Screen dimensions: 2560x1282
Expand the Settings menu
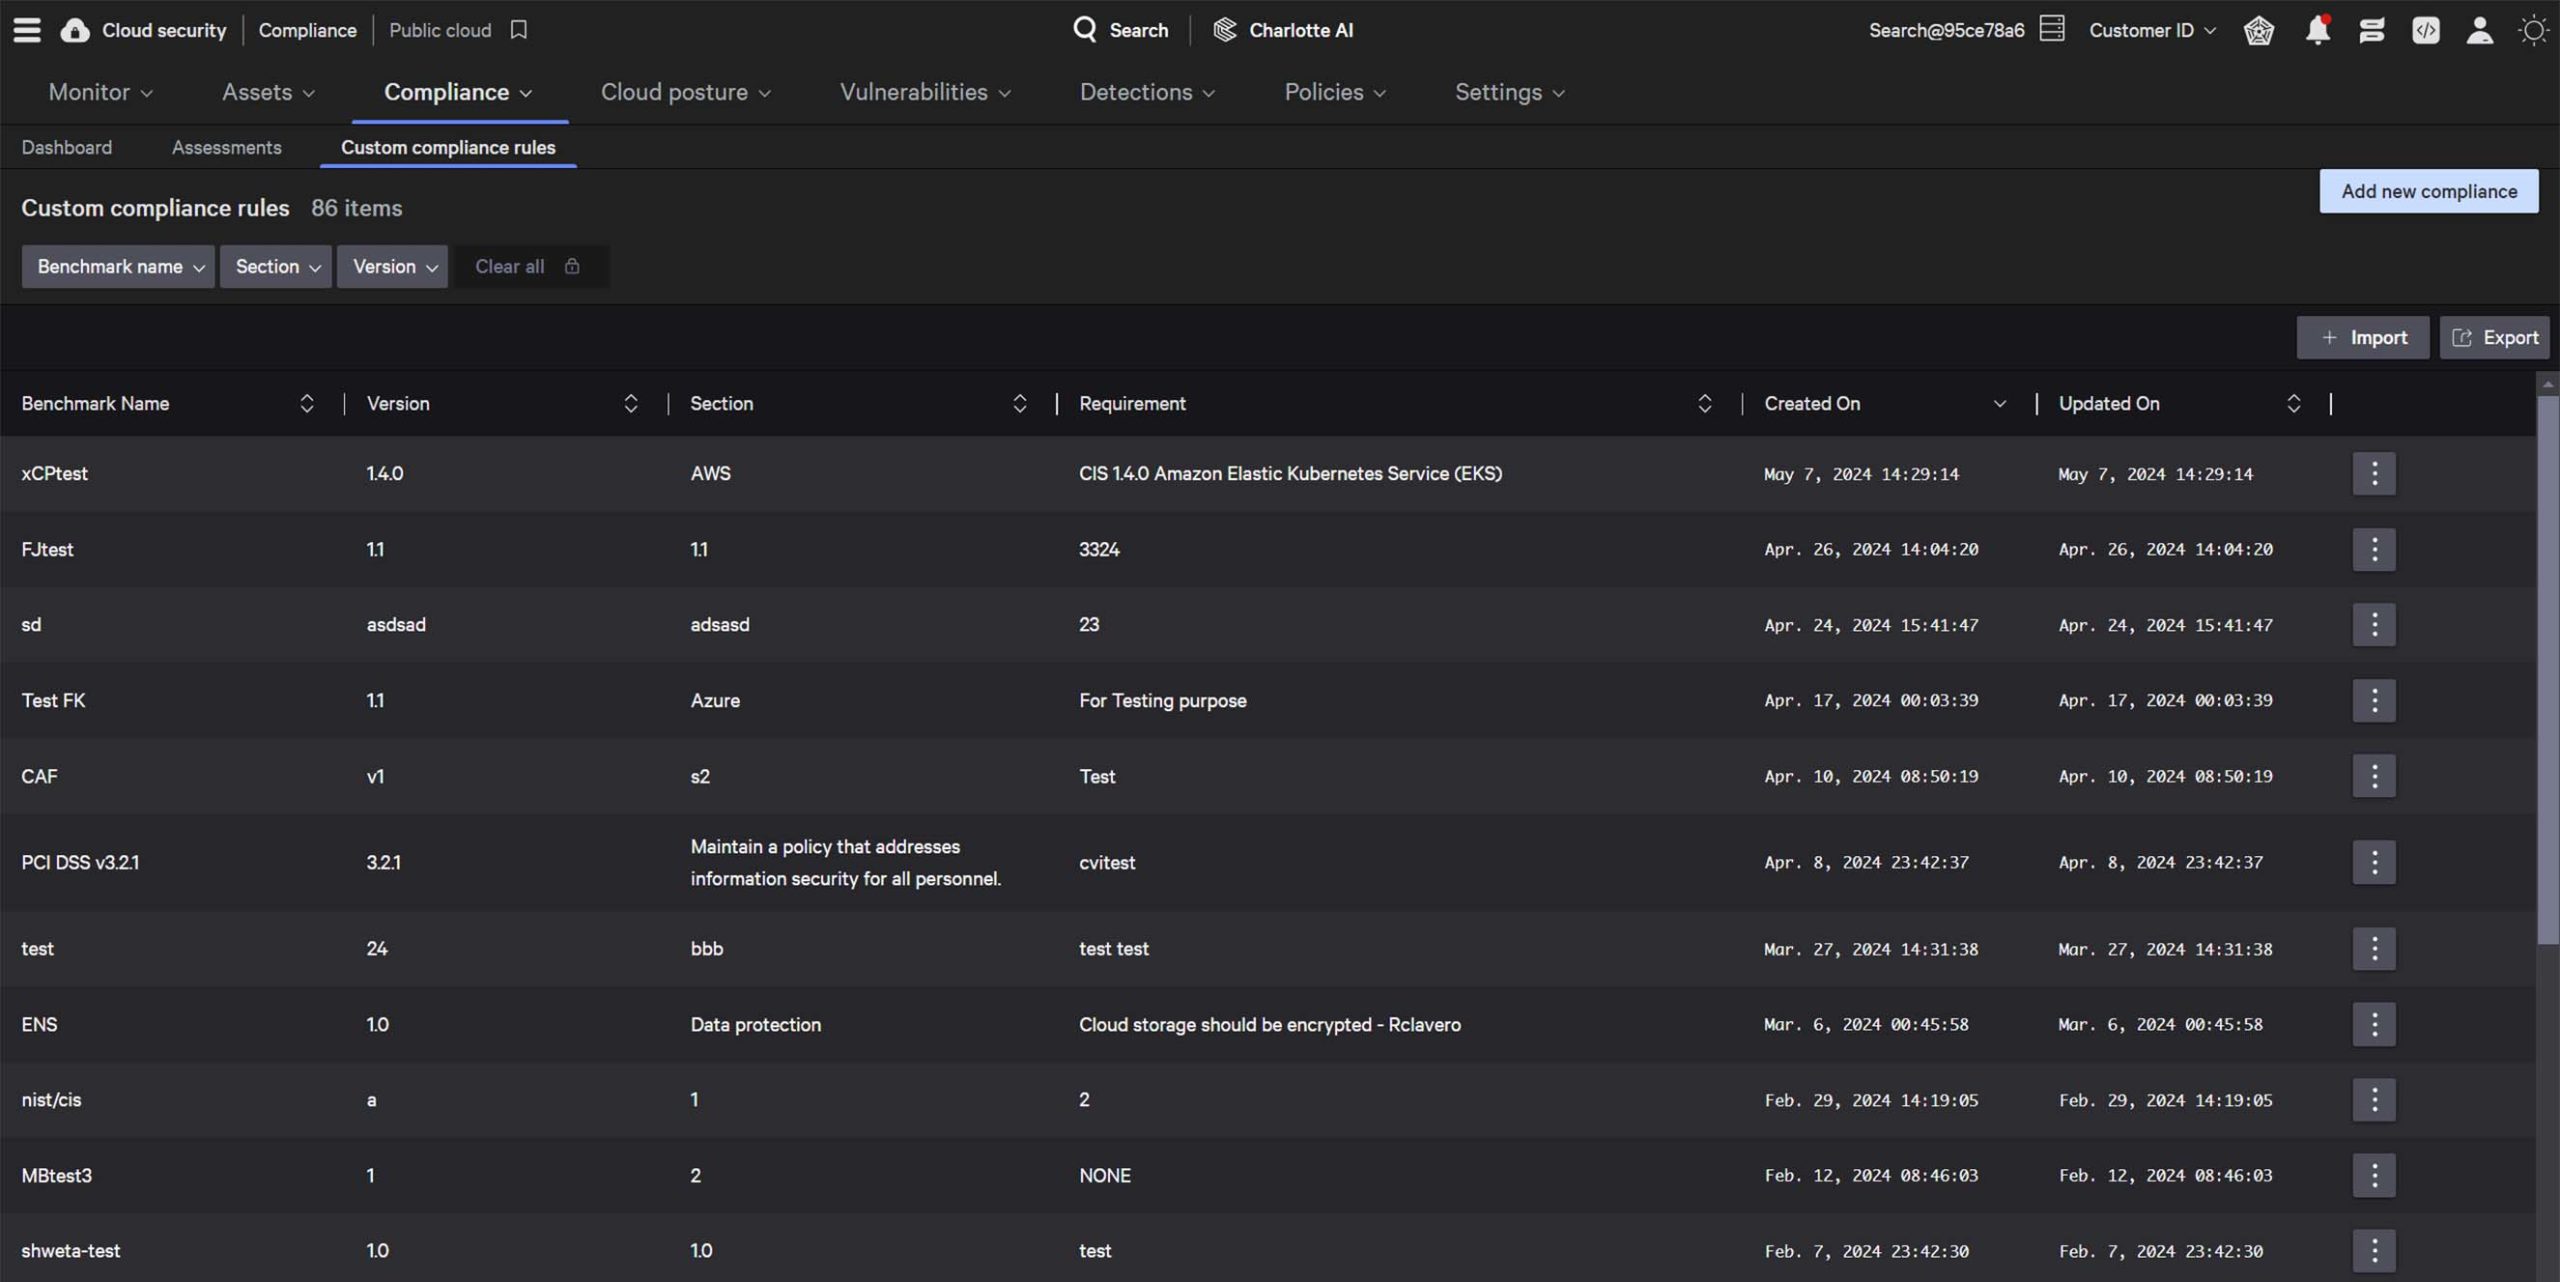1510,92
